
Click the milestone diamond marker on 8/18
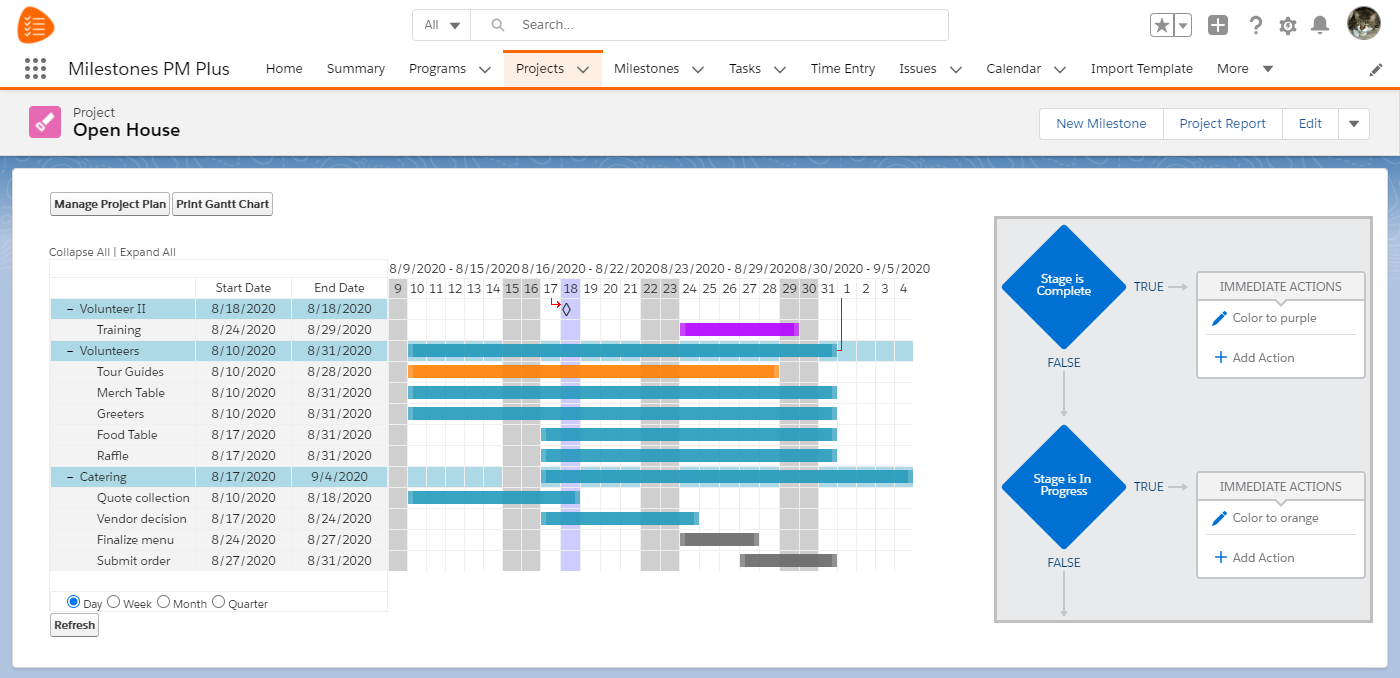click(x=567, y=310)
